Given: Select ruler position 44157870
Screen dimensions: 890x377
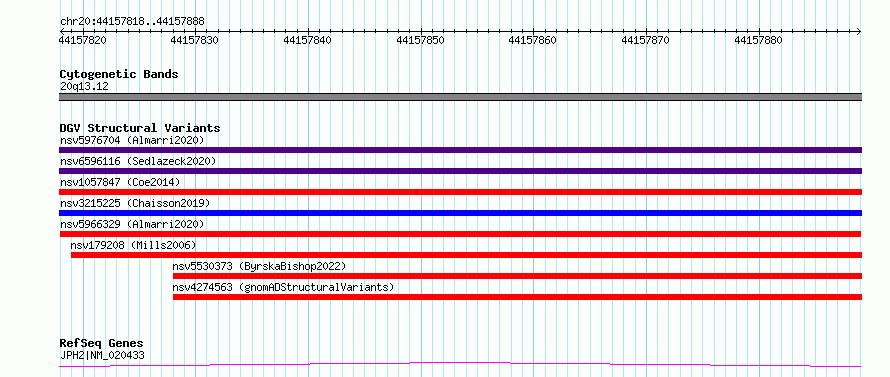Looking at the screenshot, I should [645, 40].
